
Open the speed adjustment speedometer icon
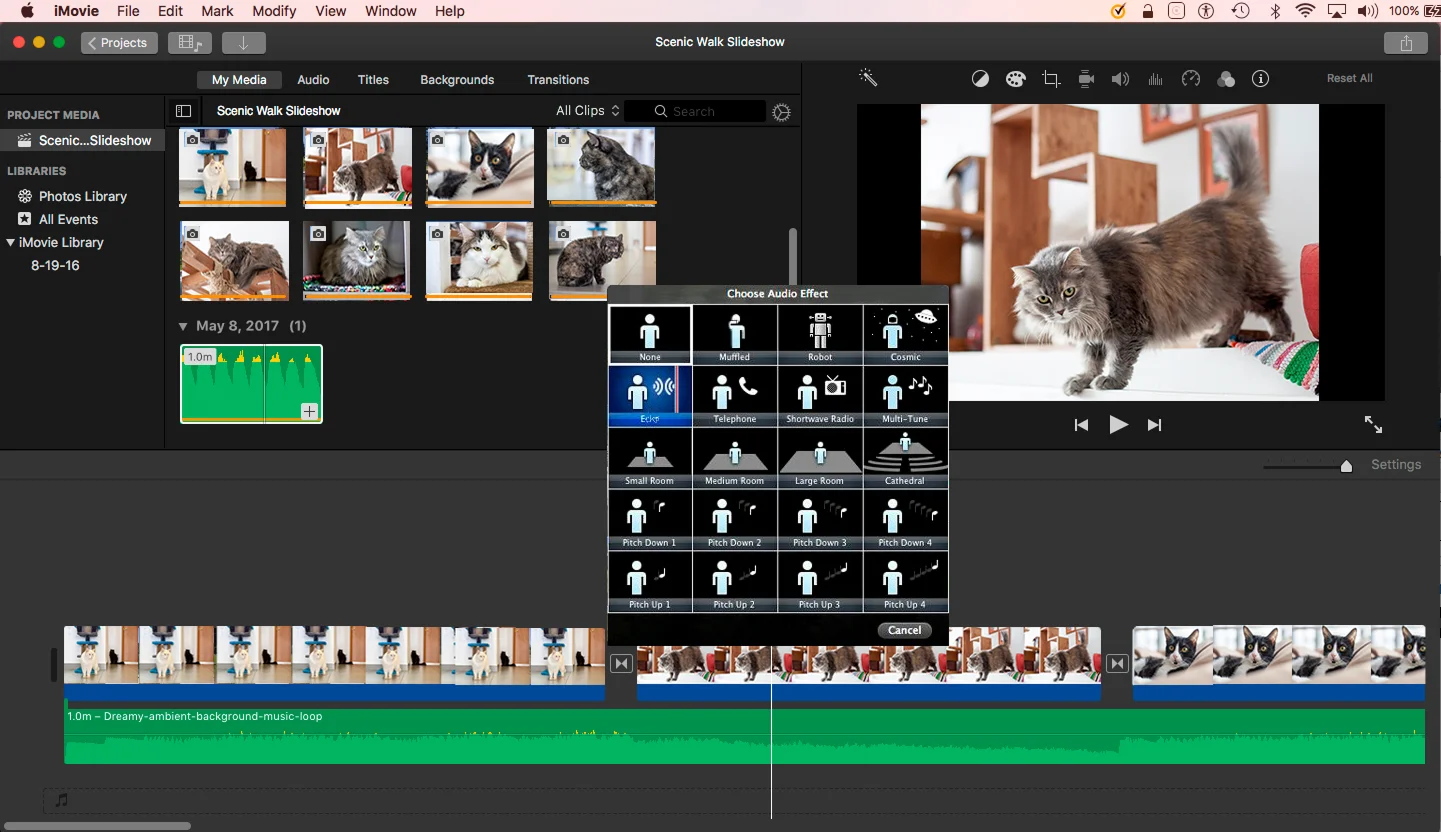tap(1190, 79)
